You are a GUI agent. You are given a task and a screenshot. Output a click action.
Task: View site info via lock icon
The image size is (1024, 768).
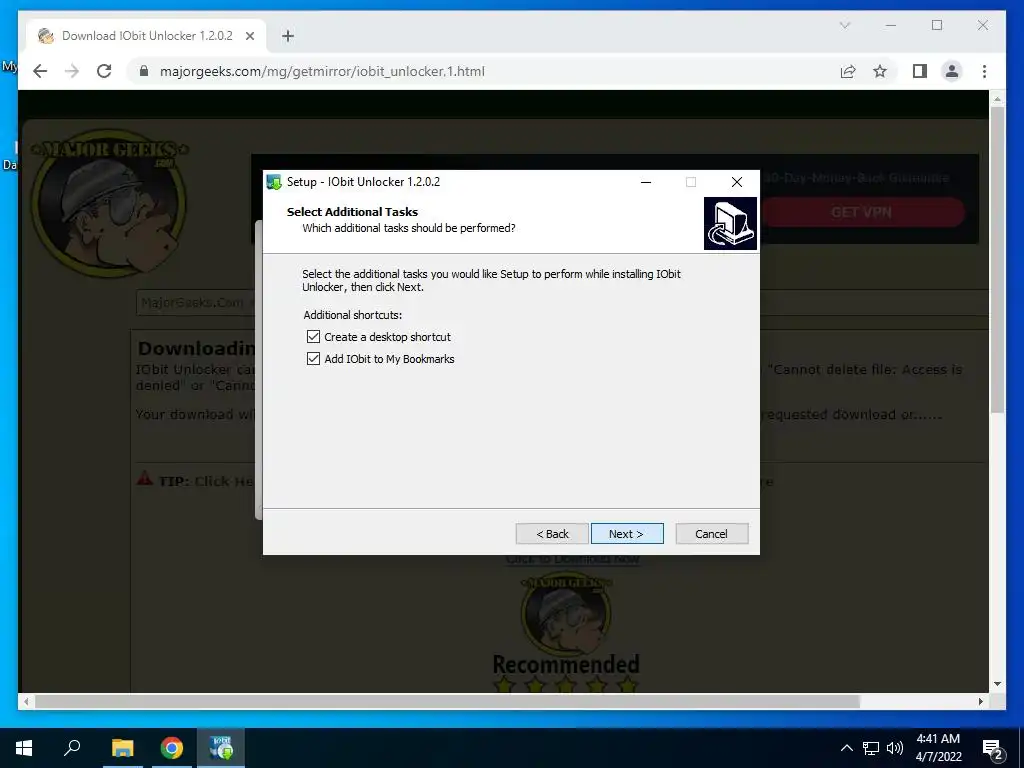(144, 71)
